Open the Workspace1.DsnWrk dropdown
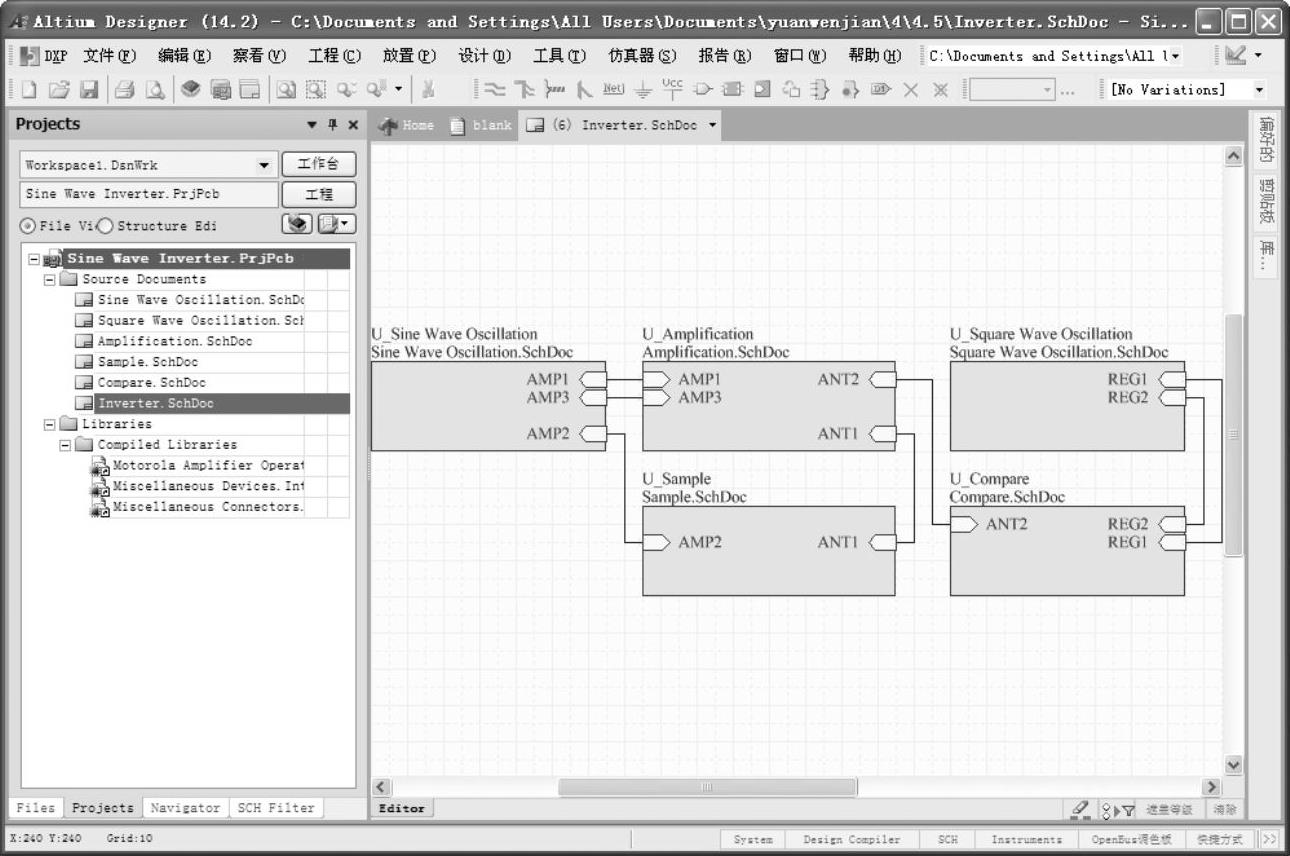1290x856 pixels. click(264, 165)
